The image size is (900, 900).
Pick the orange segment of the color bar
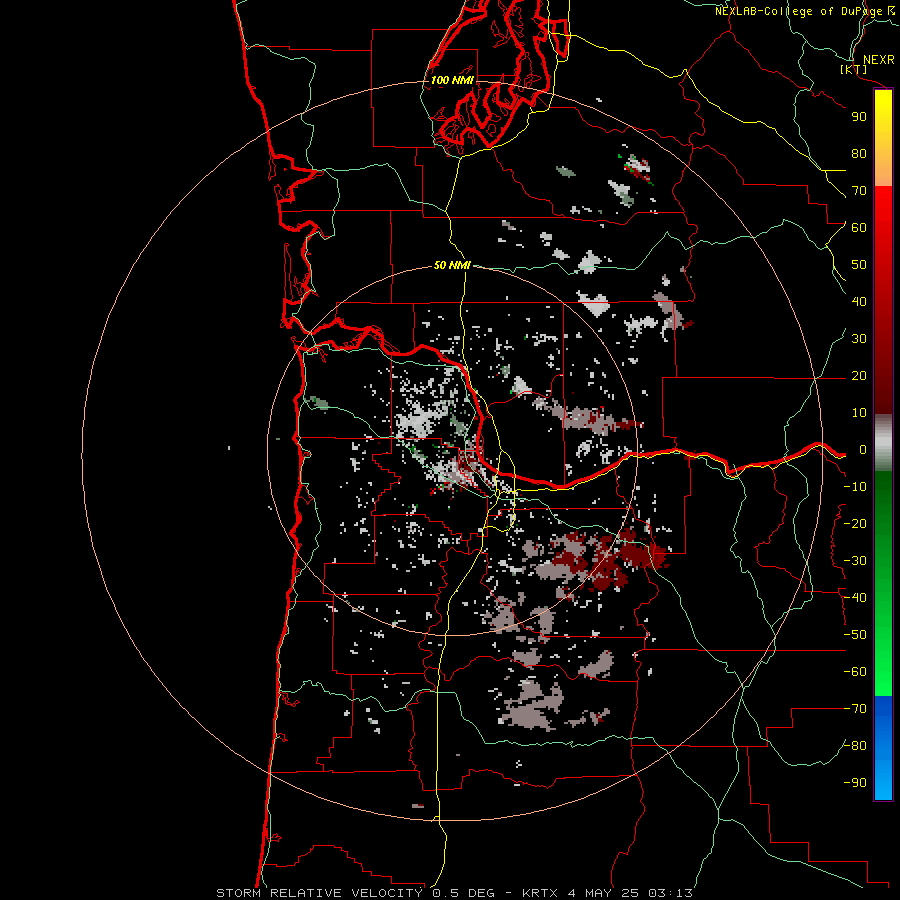click(883, 168)
